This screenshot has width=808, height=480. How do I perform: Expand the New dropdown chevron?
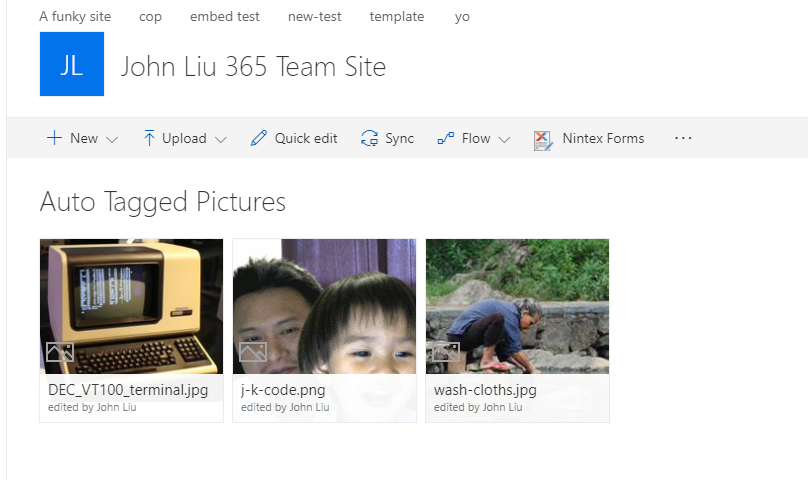click(111, 139)
